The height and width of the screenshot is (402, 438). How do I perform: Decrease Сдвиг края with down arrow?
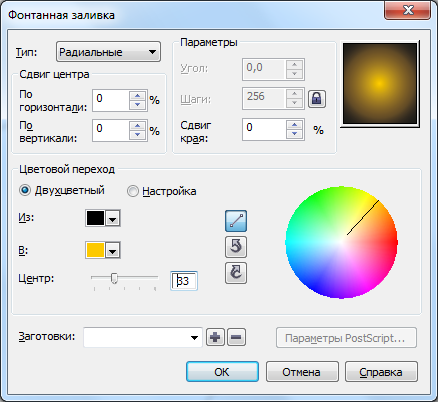click(x=294, y=134)
